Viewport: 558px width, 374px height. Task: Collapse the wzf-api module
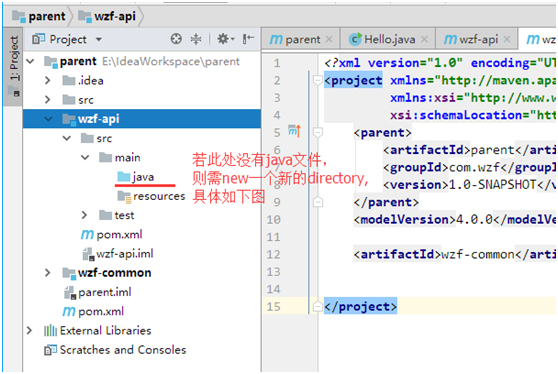[48, 119]
